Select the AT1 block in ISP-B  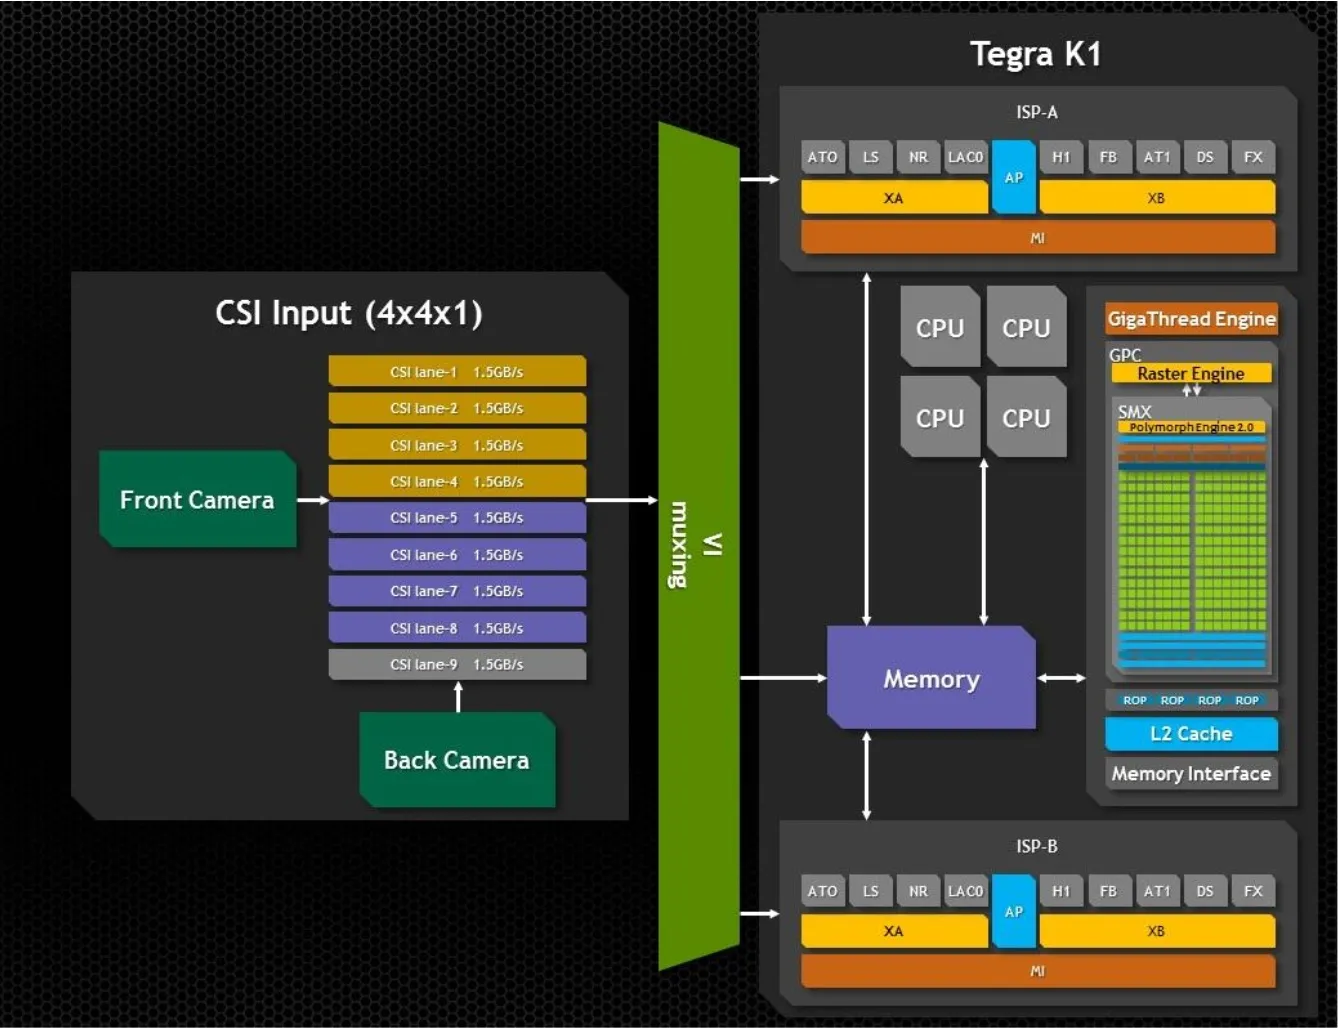(x=1157, y=891)
